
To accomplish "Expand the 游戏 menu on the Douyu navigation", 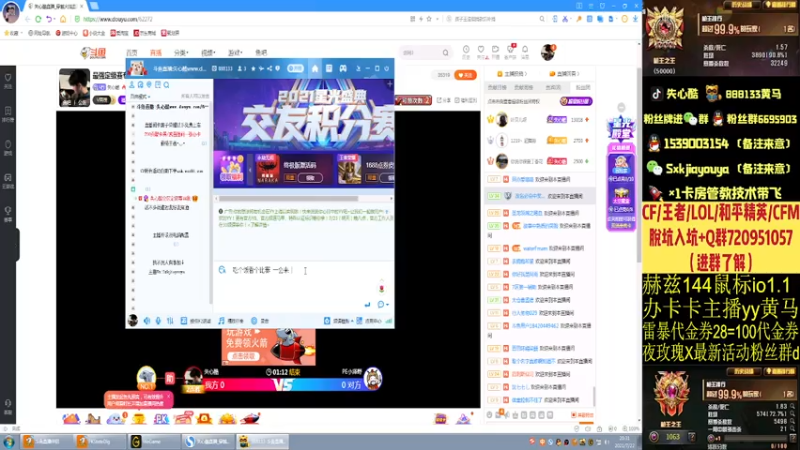I will [235, 53].
